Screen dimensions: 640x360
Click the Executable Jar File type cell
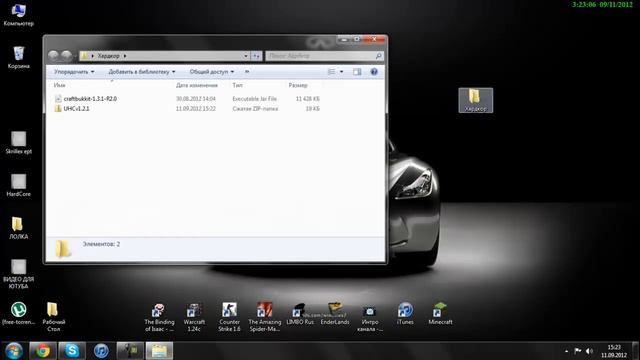pos(254,99)
